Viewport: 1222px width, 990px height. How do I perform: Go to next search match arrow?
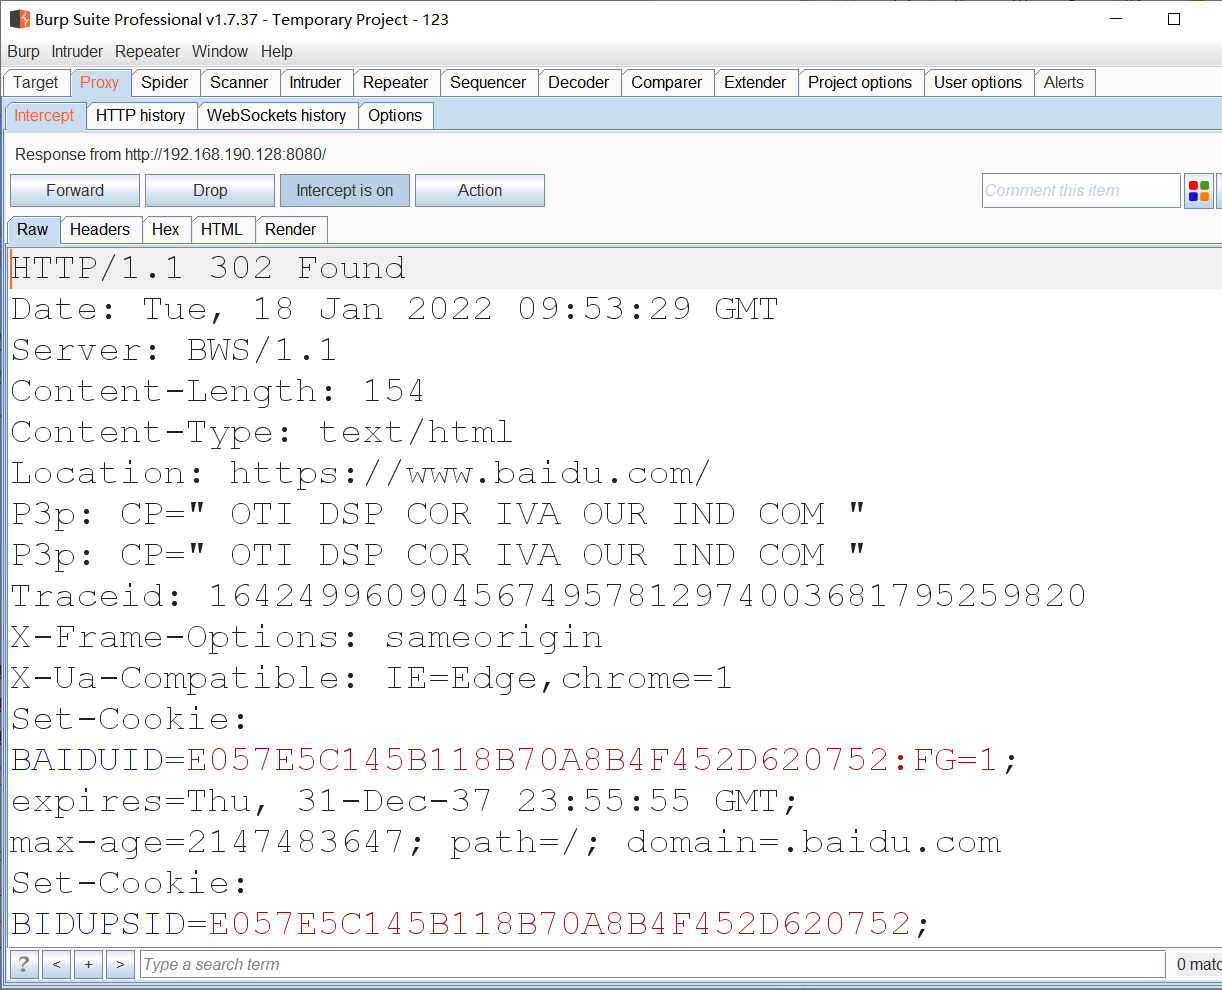pyautogui.click(x=120, y=964)
